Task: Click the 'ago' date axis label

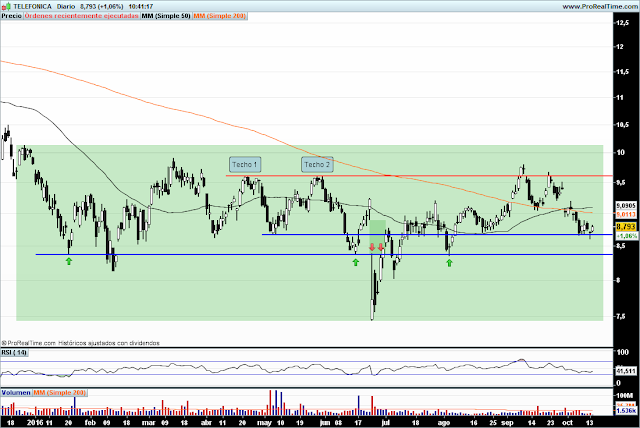Action: [x=444, y=422]
